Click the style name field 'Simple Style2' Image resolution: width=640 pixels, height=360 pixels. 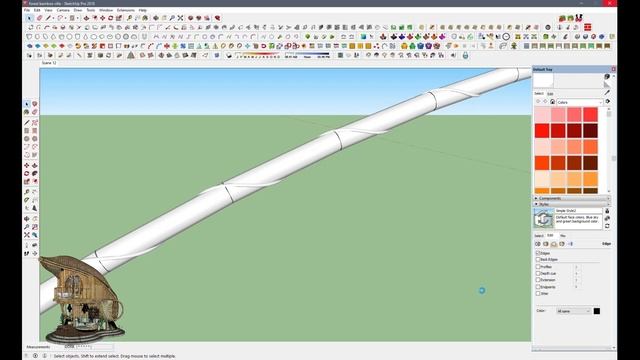pos(578,211)
